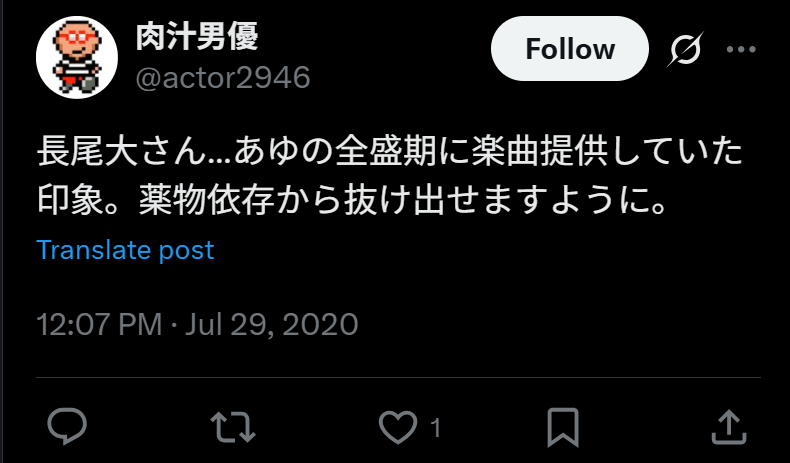The image size is (790, 463).
Task: Open the @actor2946 handle profile
Action: coord(223,78)
